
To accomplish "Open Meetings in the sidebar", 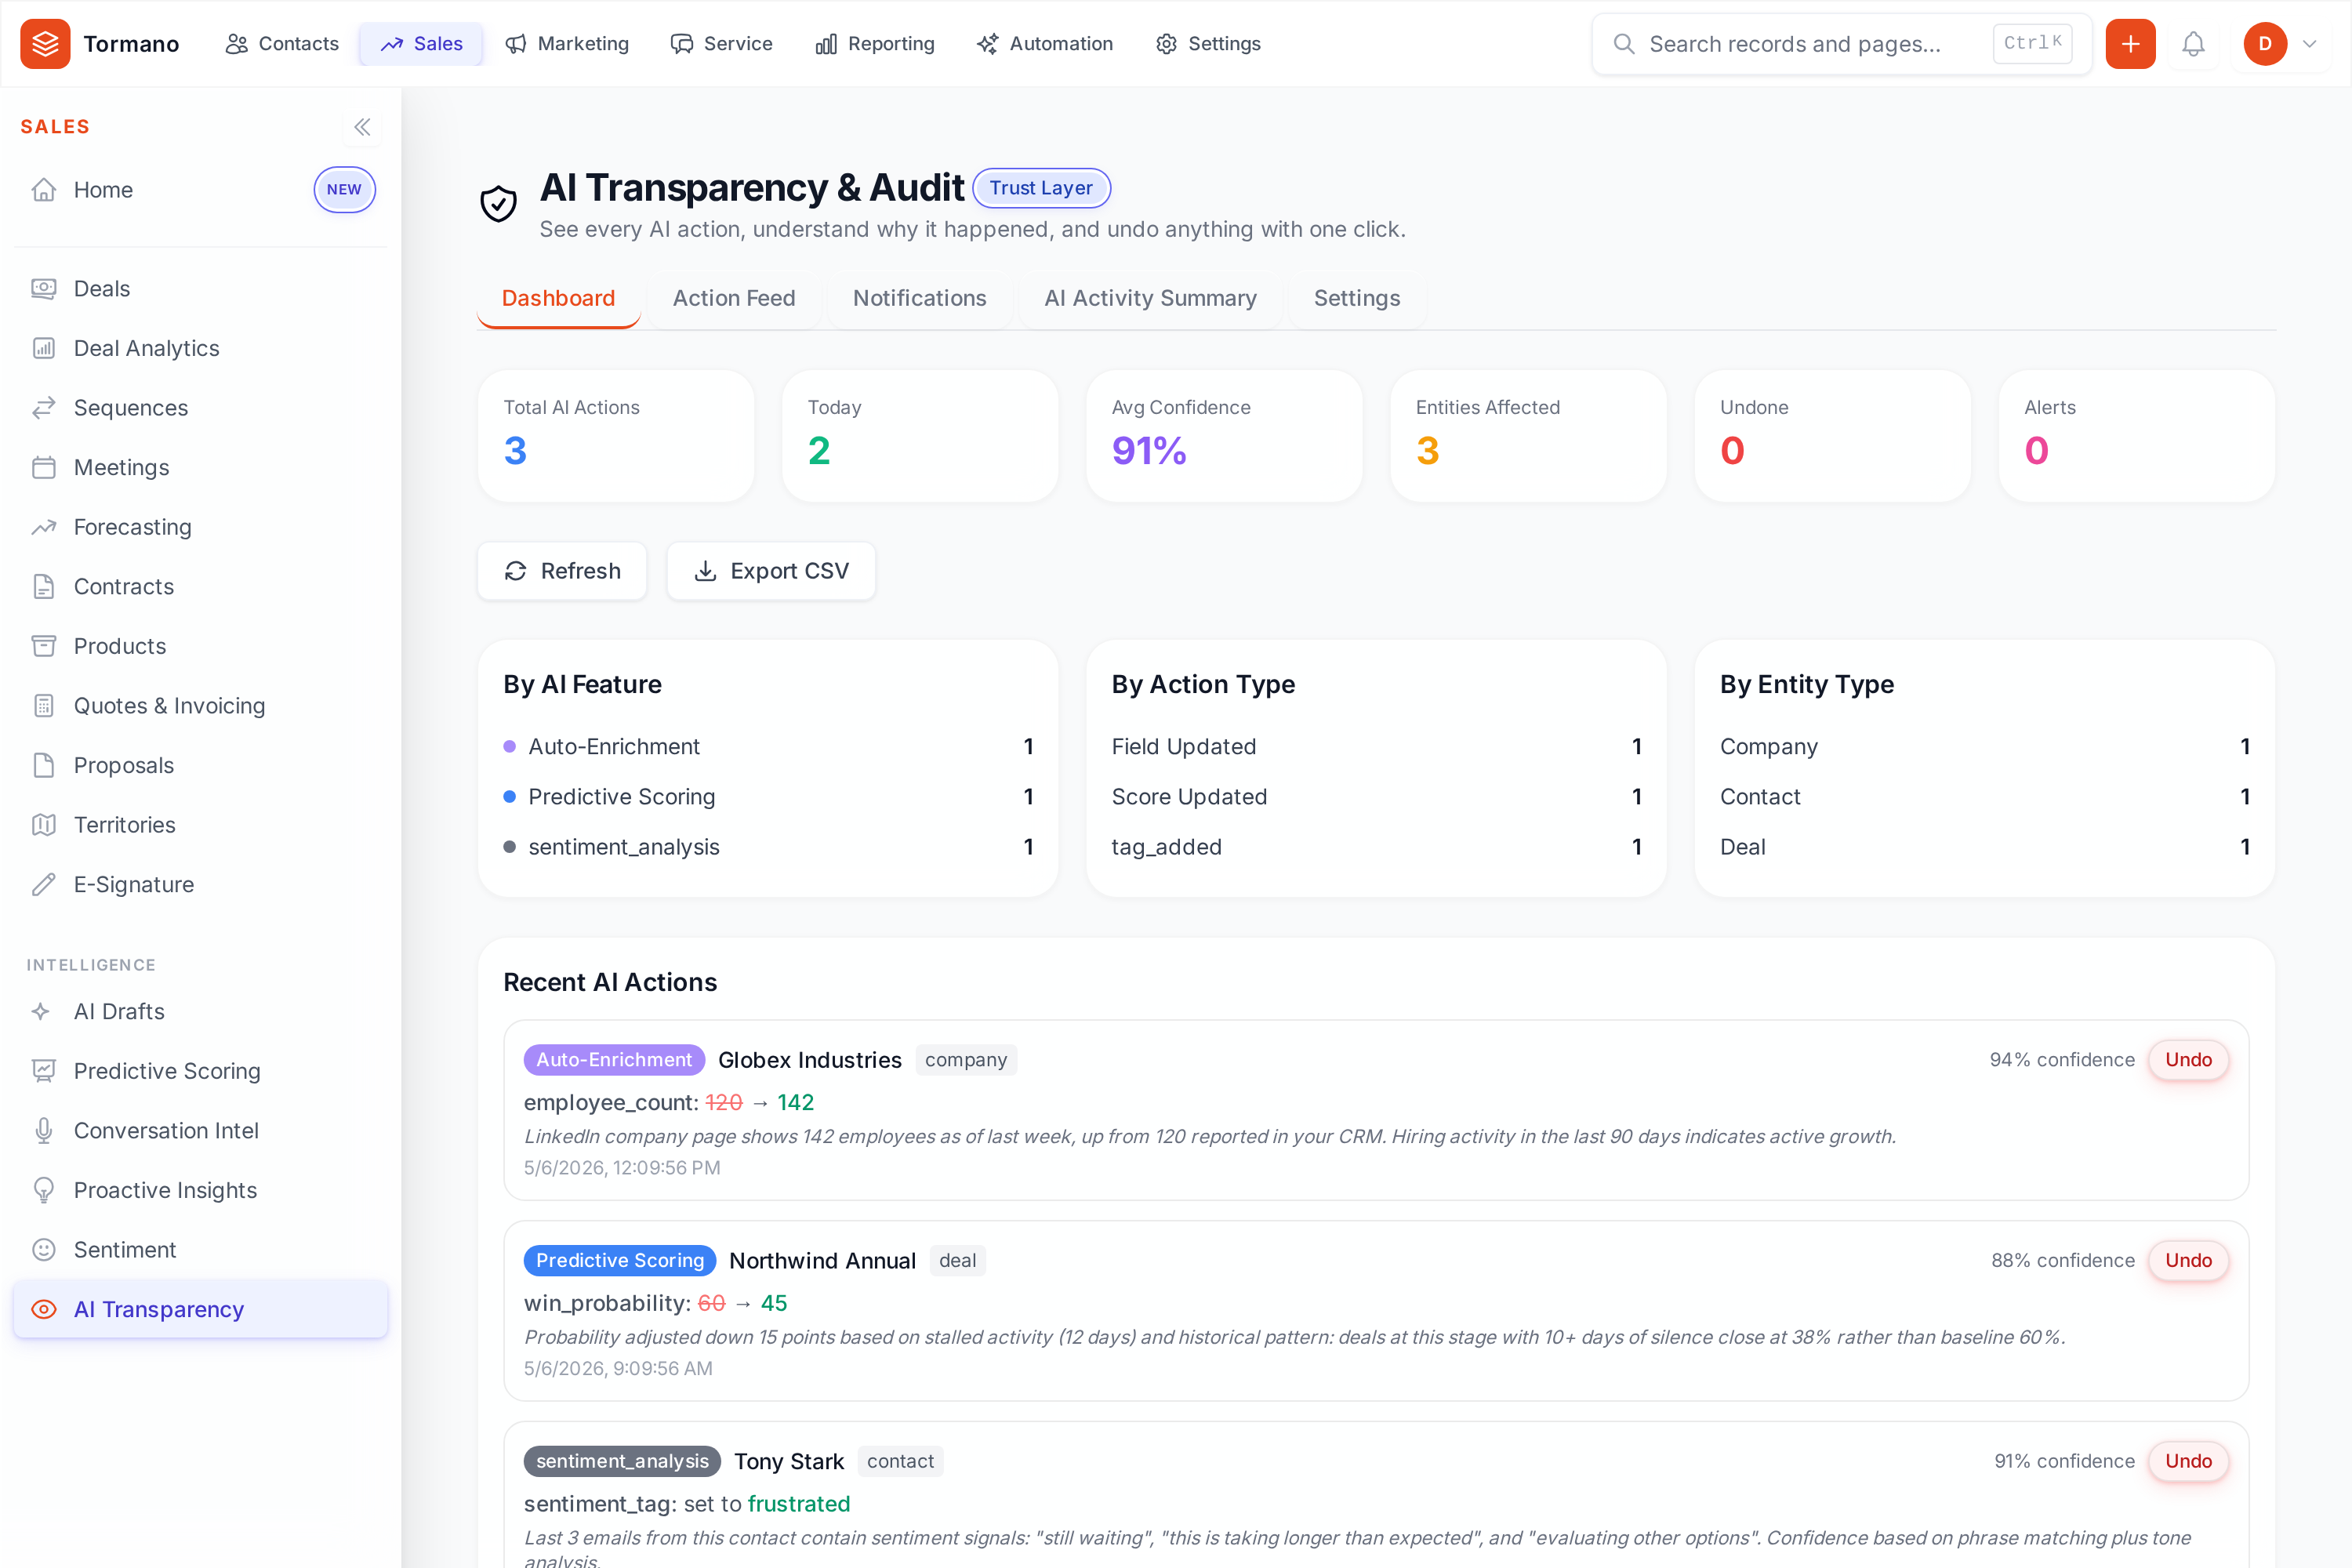I will point(201,467).
